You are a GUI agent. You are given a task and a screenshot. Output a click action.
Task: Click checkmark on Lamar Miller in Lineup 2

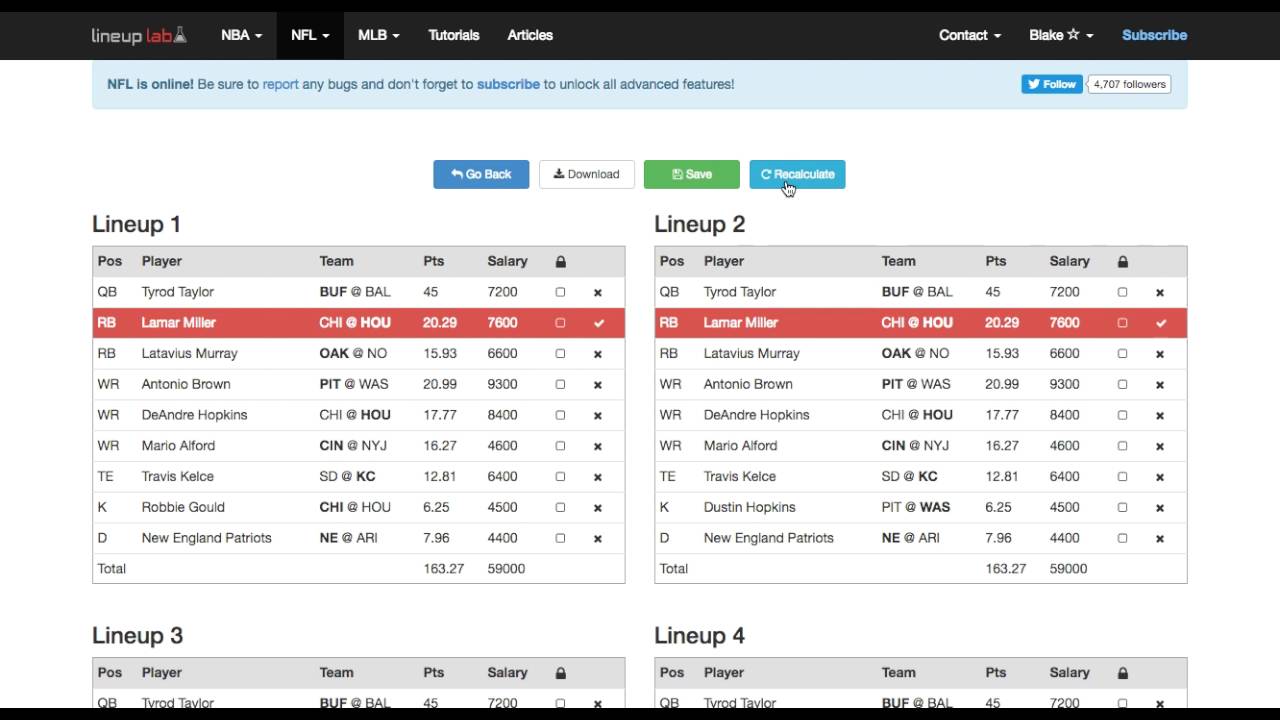1160,323
